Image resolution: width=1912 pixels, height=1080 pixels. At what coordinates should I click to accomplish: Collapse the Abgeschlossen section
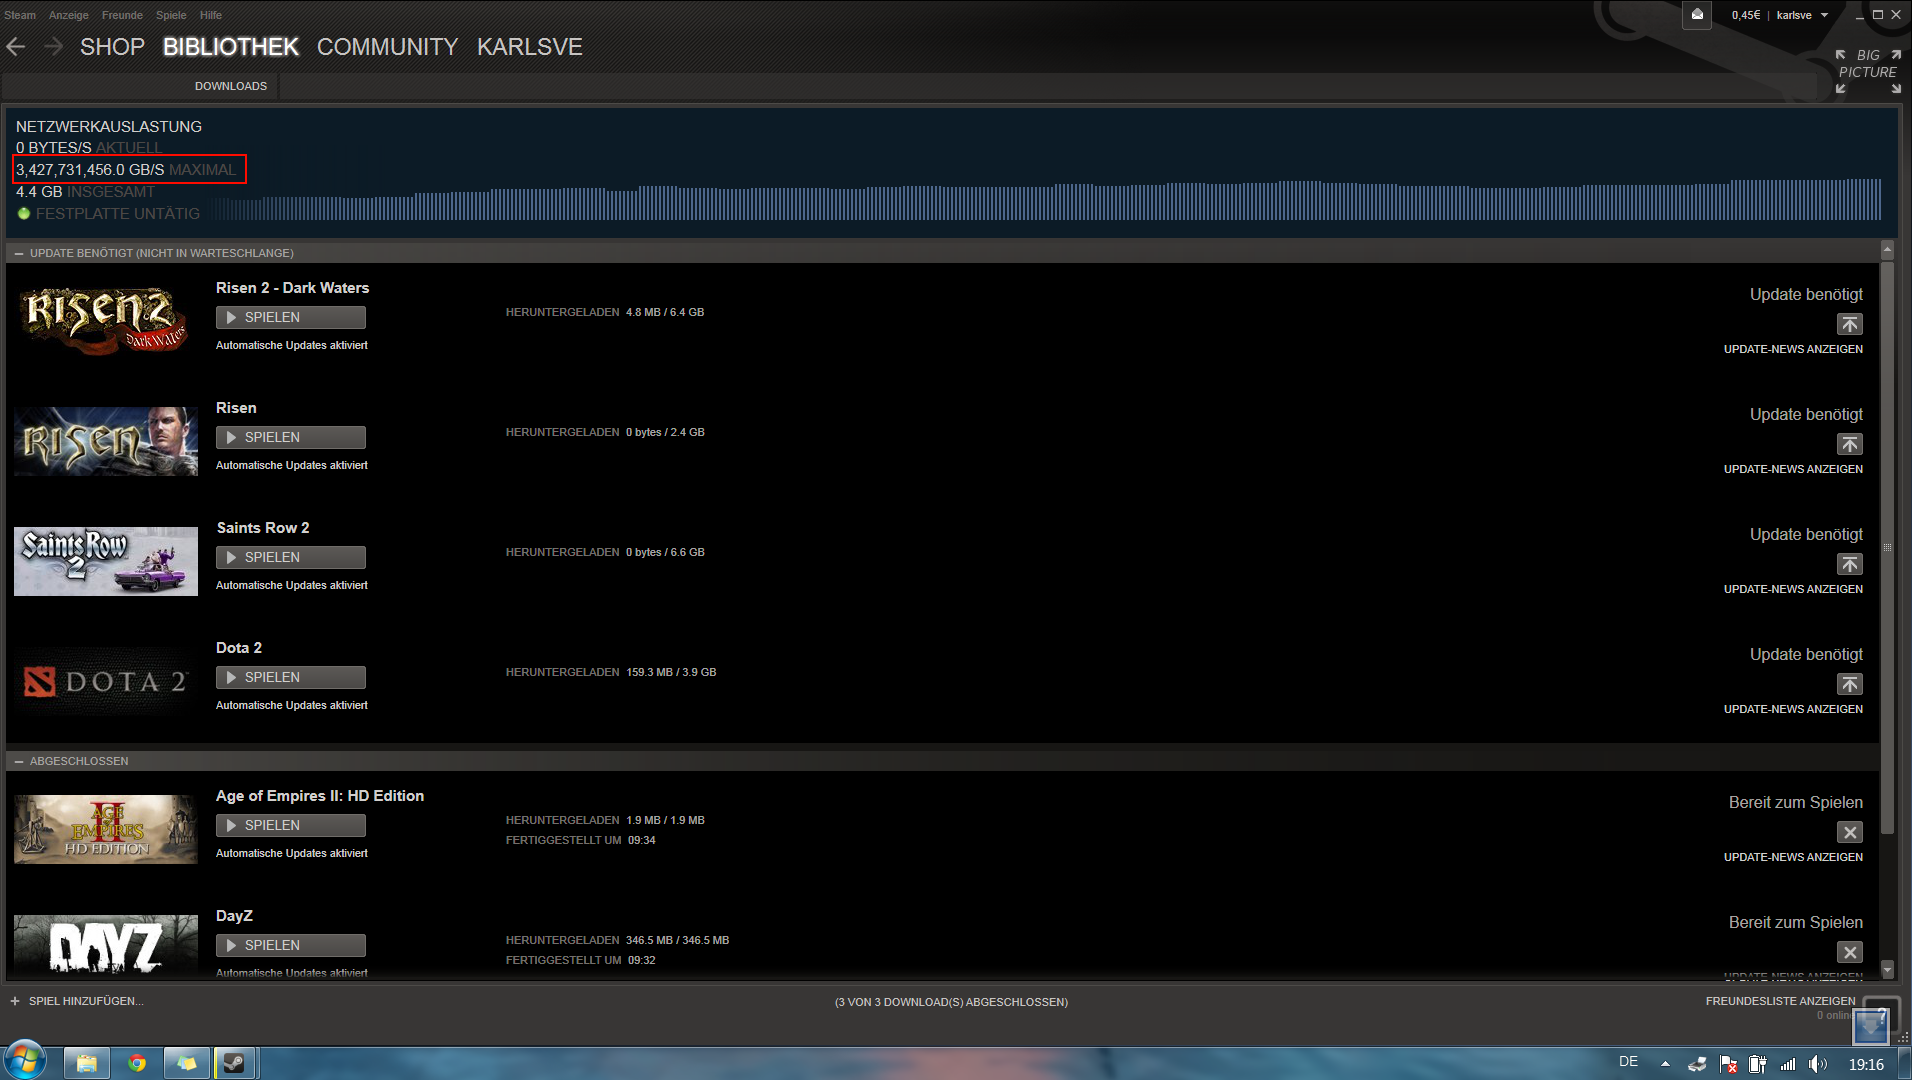coord(19,761)
